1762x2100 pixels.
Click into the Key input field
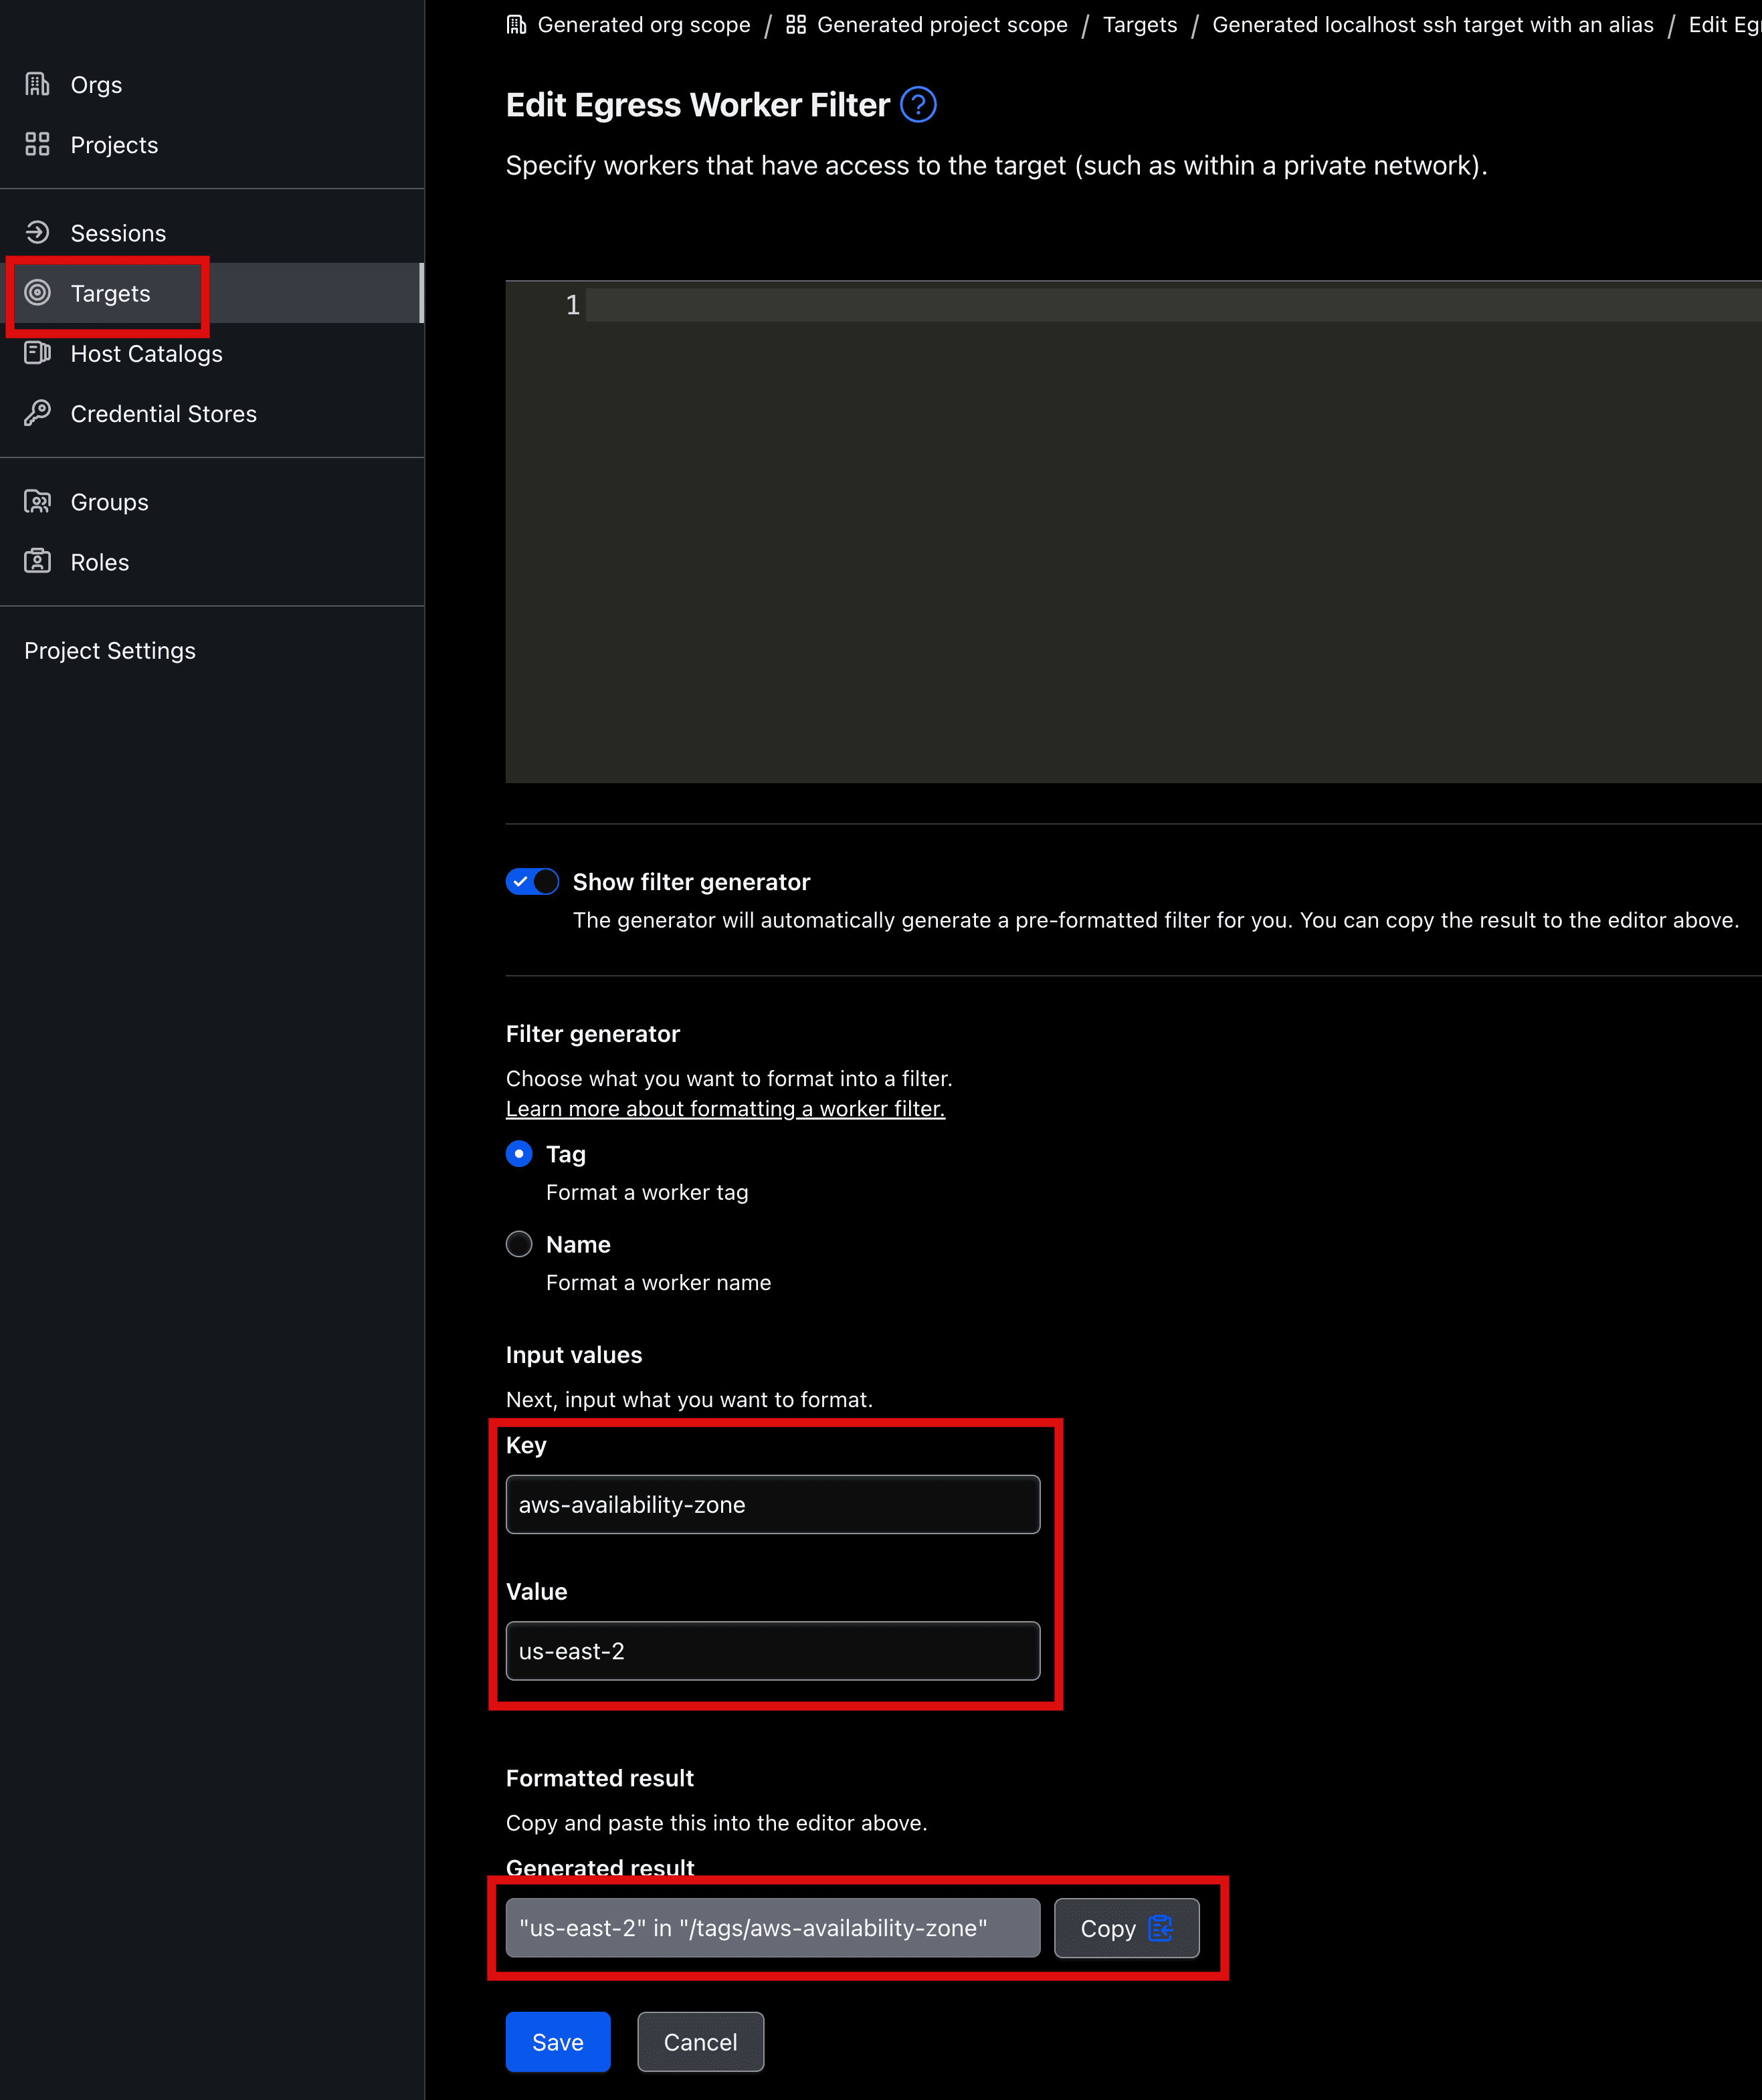click(772, 1505)
